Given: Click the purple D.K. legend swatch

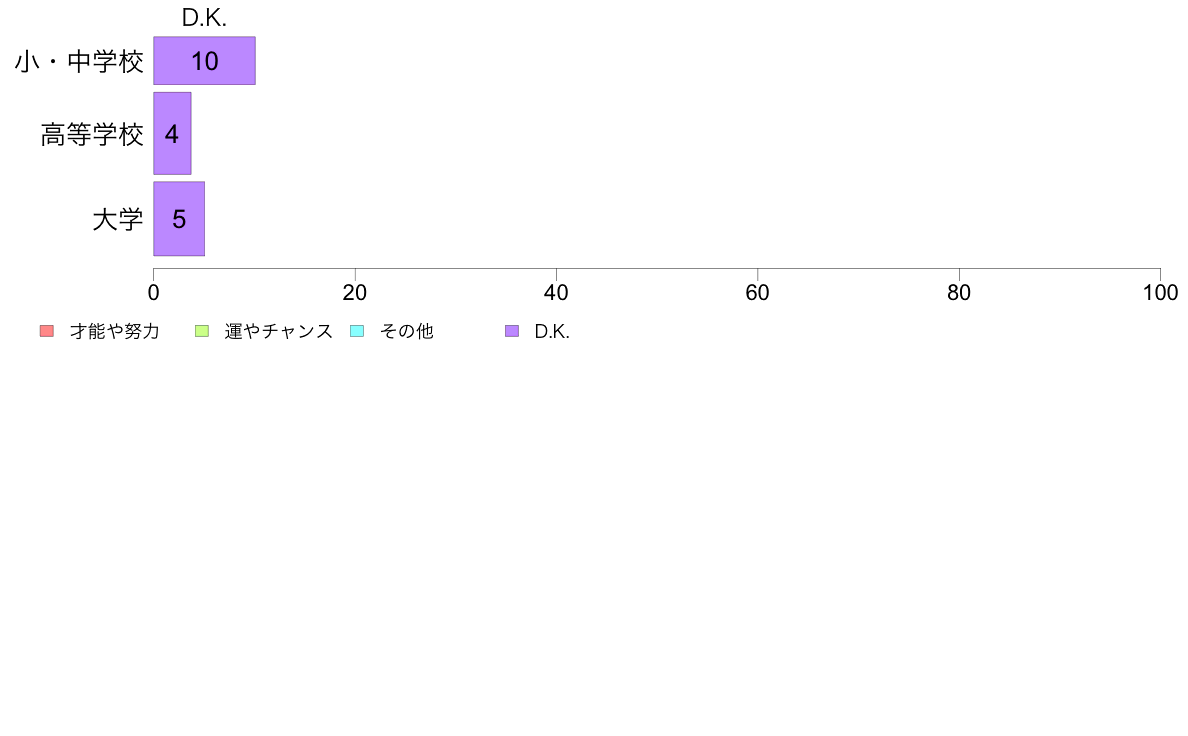Looking at the screenshot, I should [x=512, y=331].
